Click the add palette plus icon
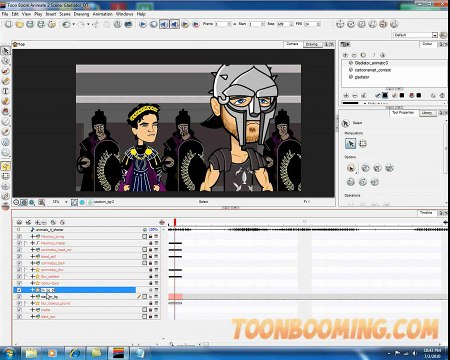 tap(345, 55)
